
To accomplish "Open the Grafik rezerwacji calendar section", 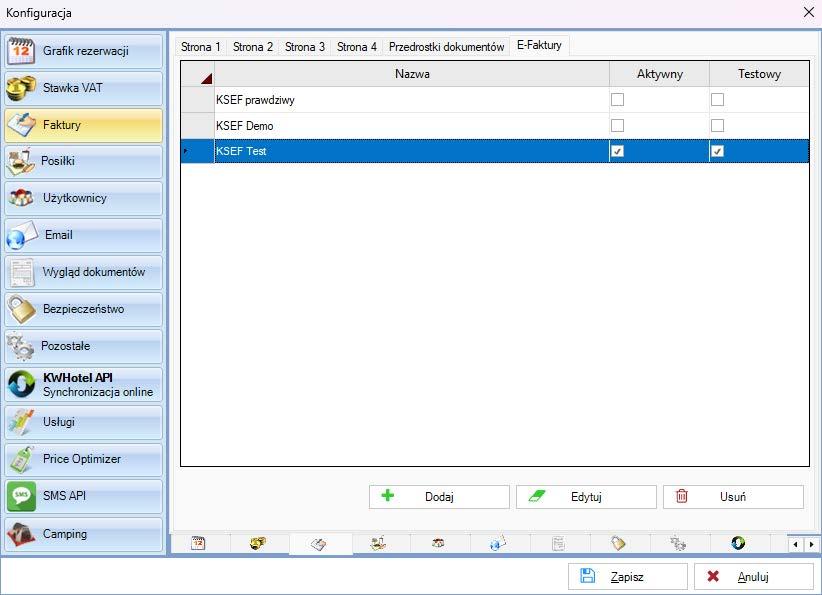I will [x=83, y=51].
